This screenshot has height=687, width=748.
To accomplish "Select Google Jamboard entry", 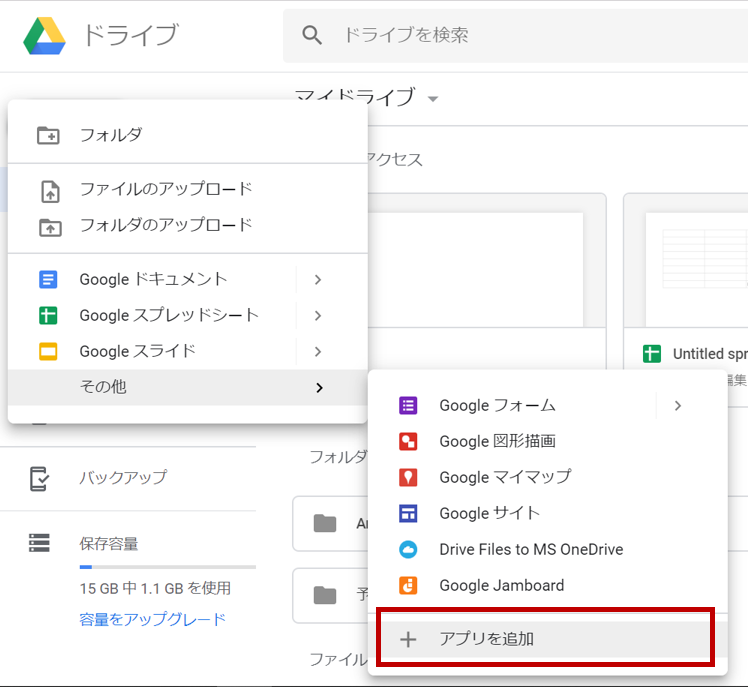I will point(548,585).
